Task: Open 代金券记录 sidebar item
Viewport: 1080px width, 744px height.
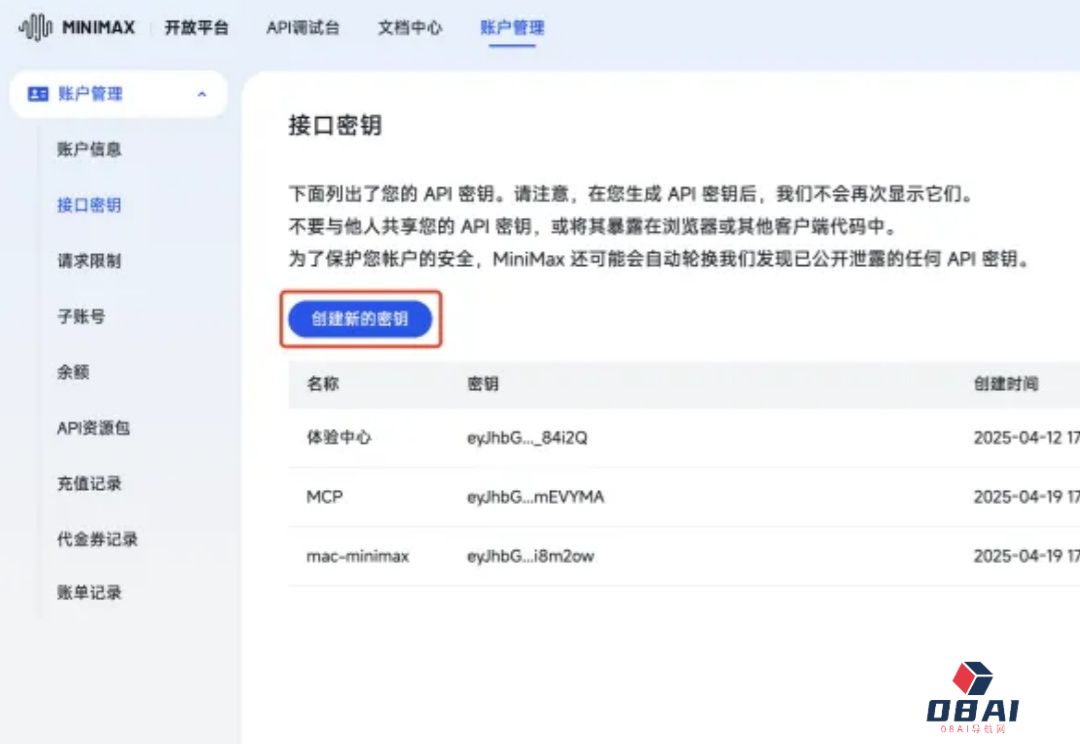Action: click(97, 539)
